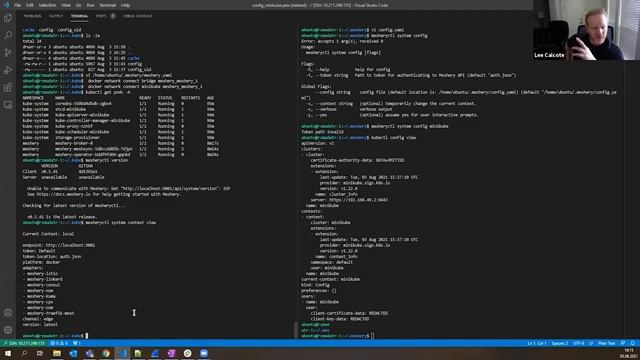
Task: Click the taskbar clock and date
Action: click(629, 353)
